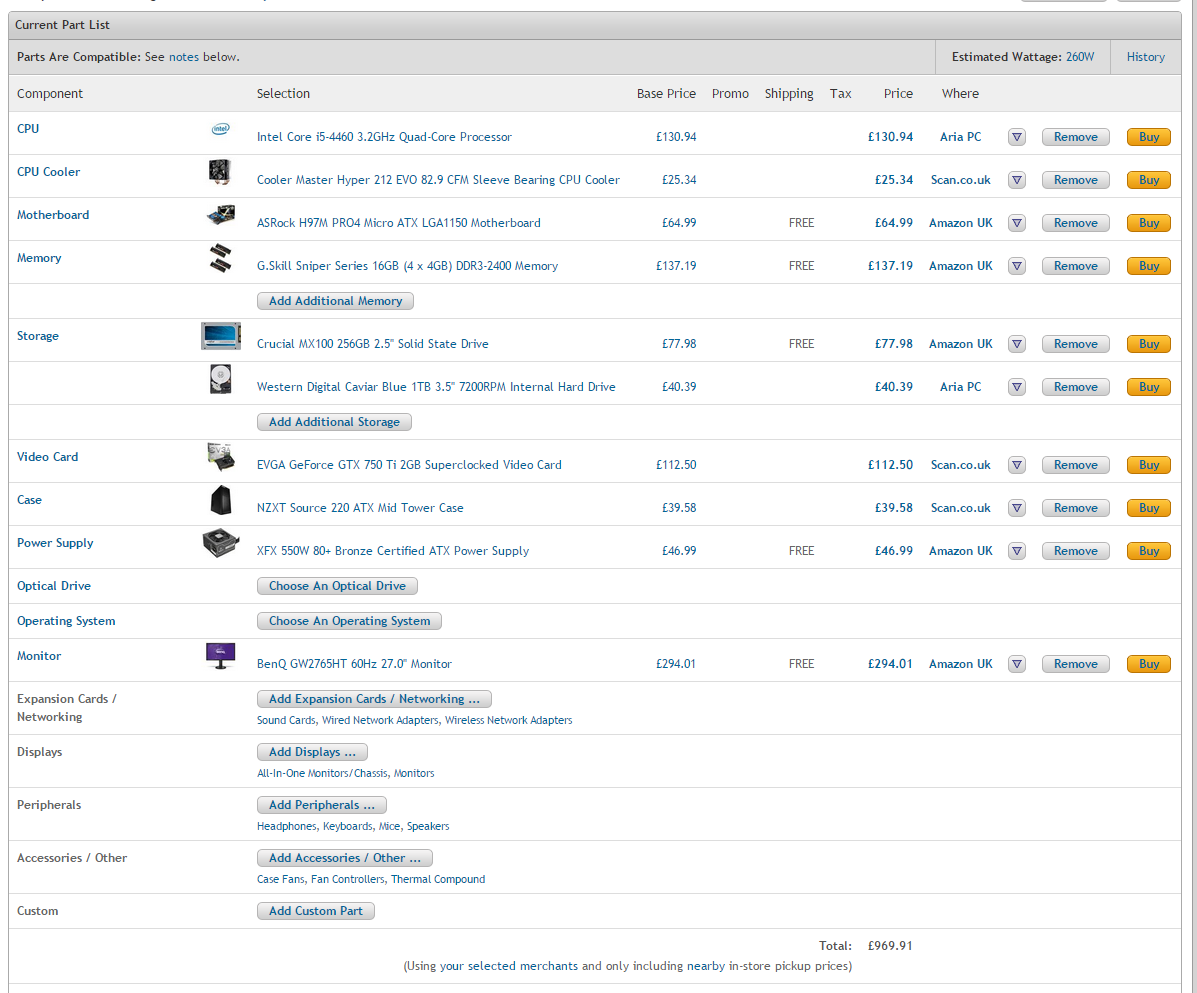Remove the NZXT Source 220 case
Image resolution: width=1197 pixels, height=993 pixels.
tap(1076, 508)
